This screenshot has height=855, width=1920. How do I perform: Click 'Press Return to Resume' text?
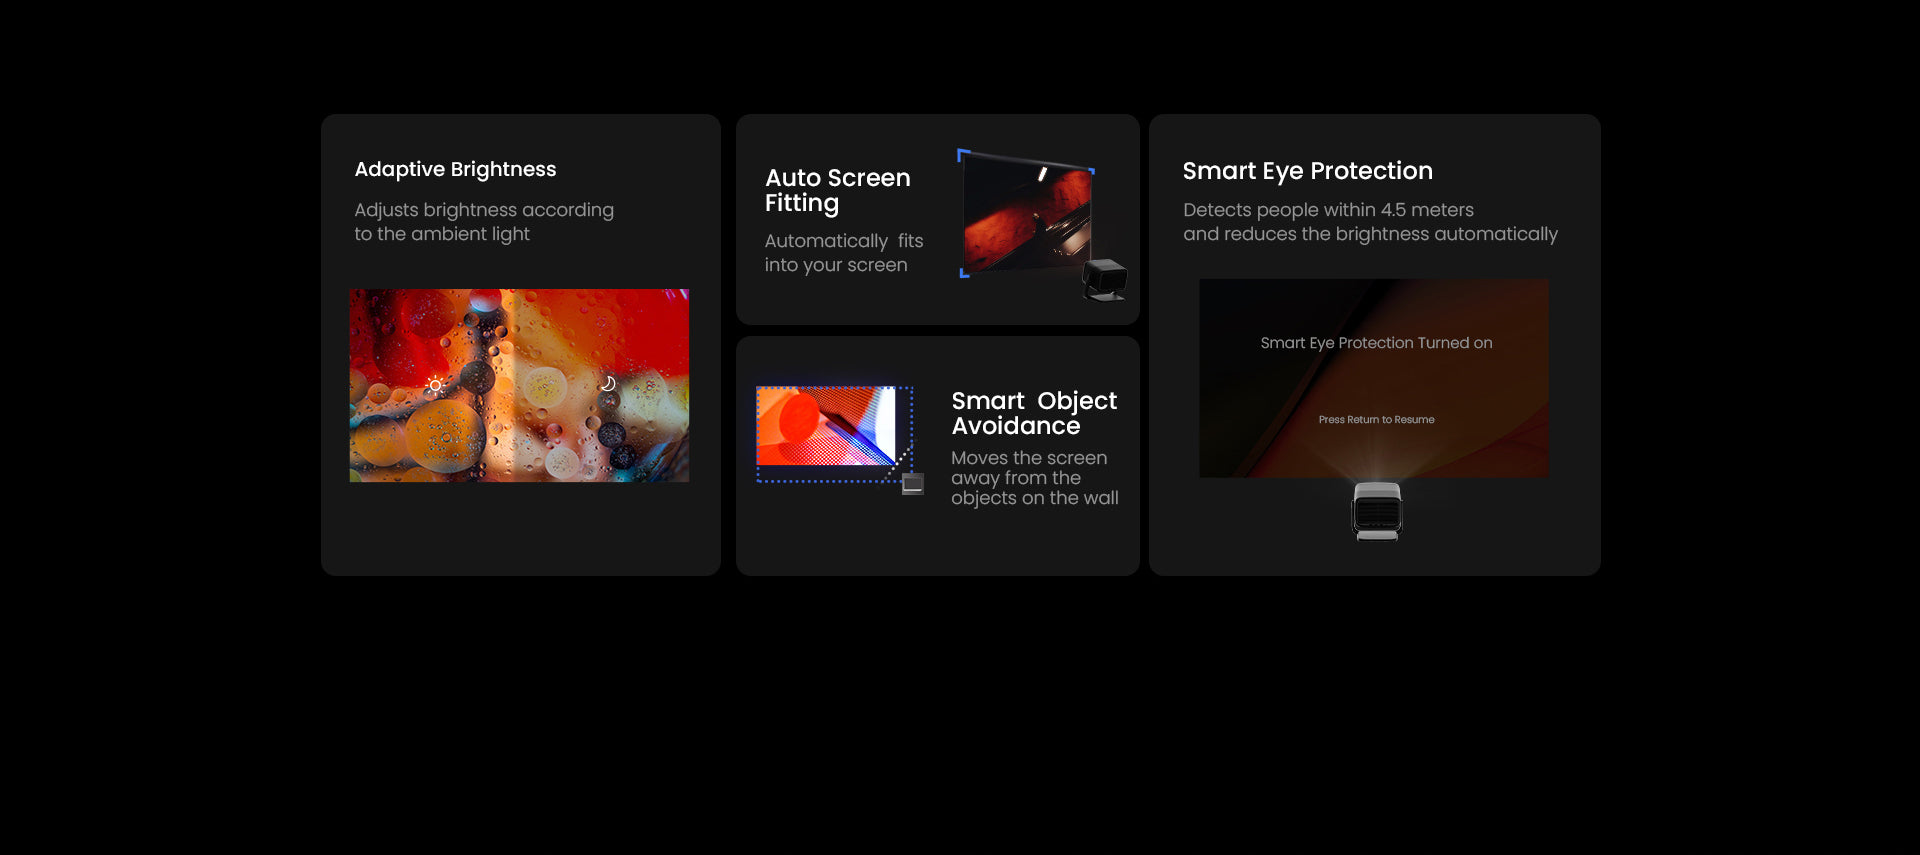[1376, 420]
